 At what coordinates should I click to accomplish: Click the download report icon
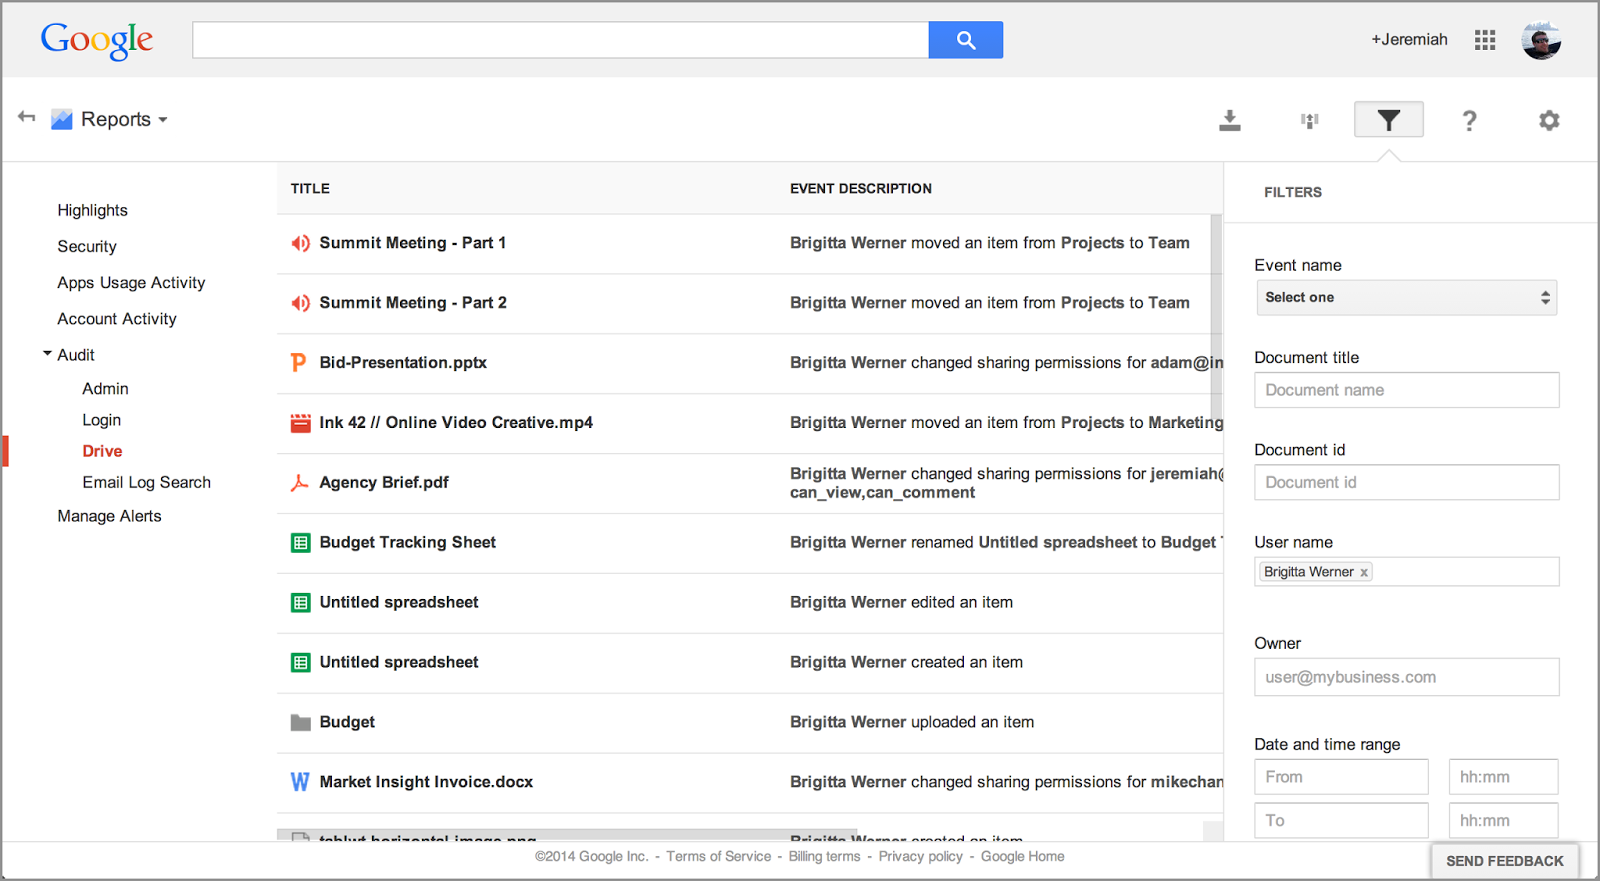click(x=1230, y=121)
